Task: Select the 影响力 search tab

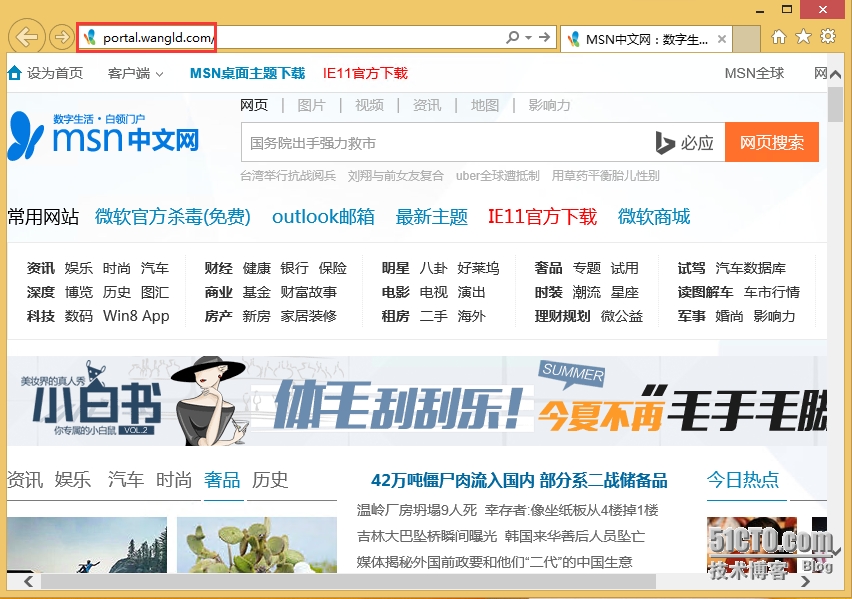Action: click(x=549, y=105)
